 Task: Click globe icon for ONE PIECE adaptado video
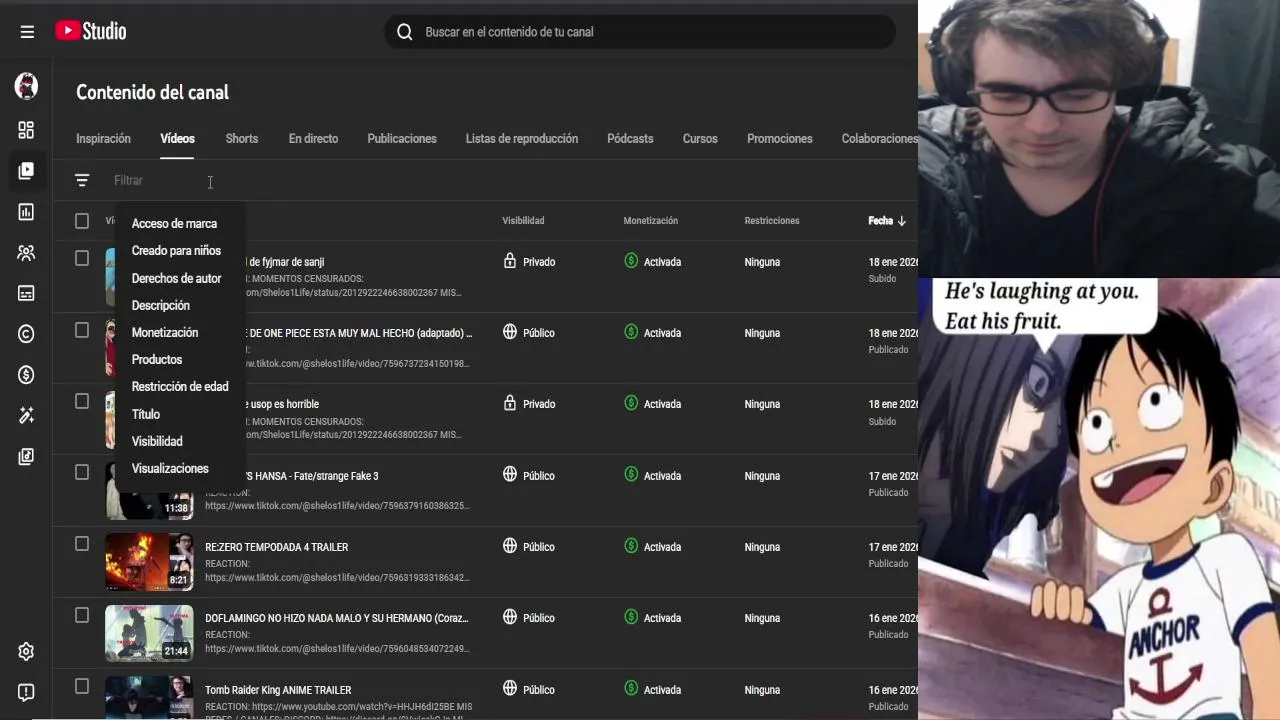(x=510, y=332)
